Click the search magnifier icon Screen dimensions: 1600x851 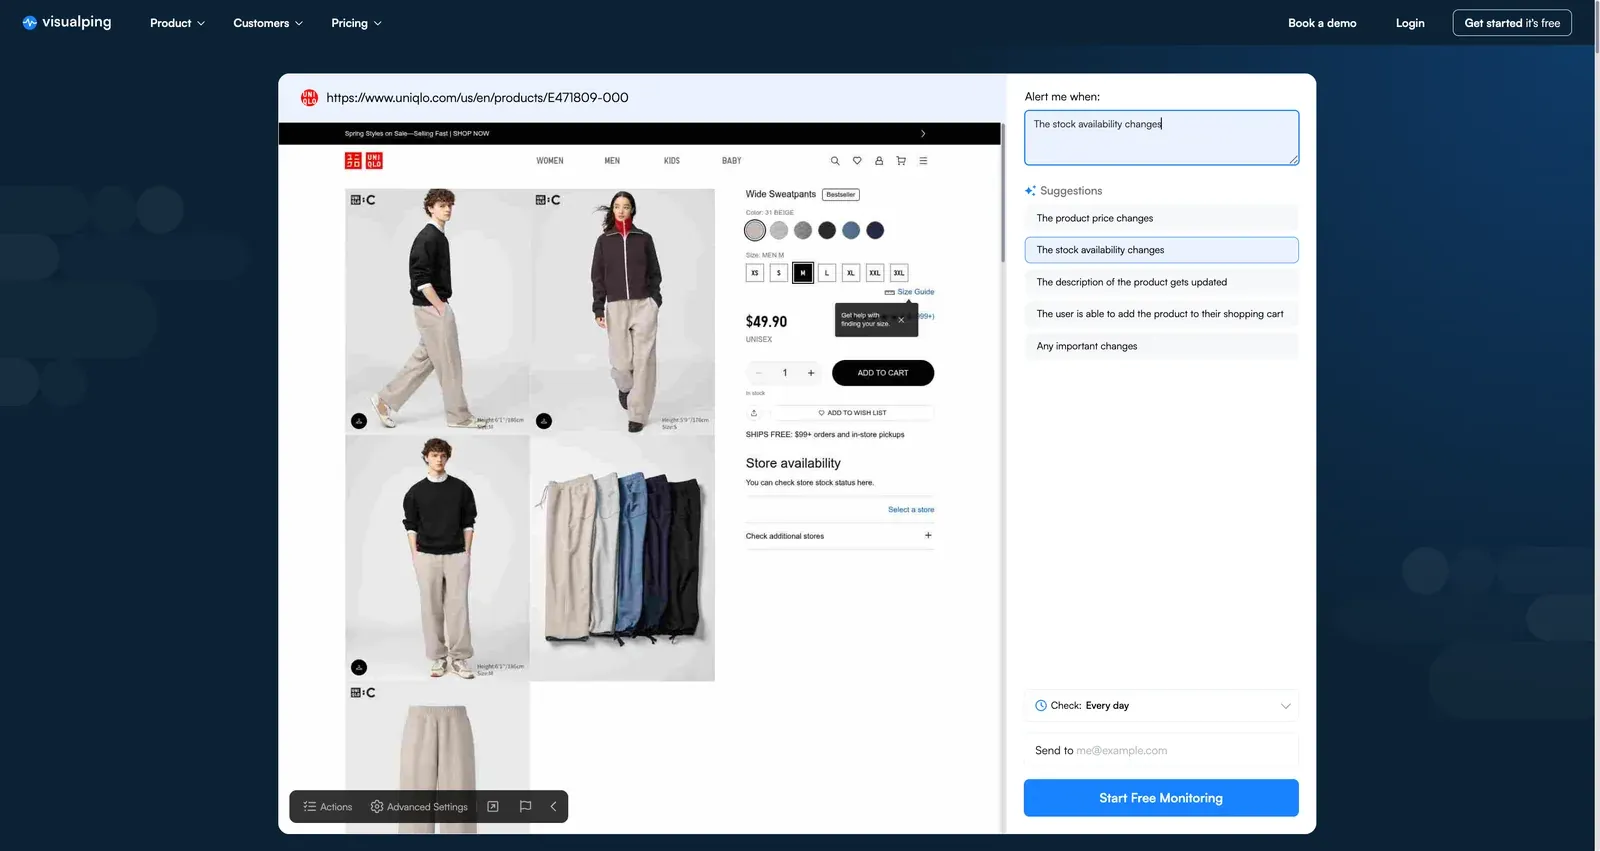tap(835, 161)
